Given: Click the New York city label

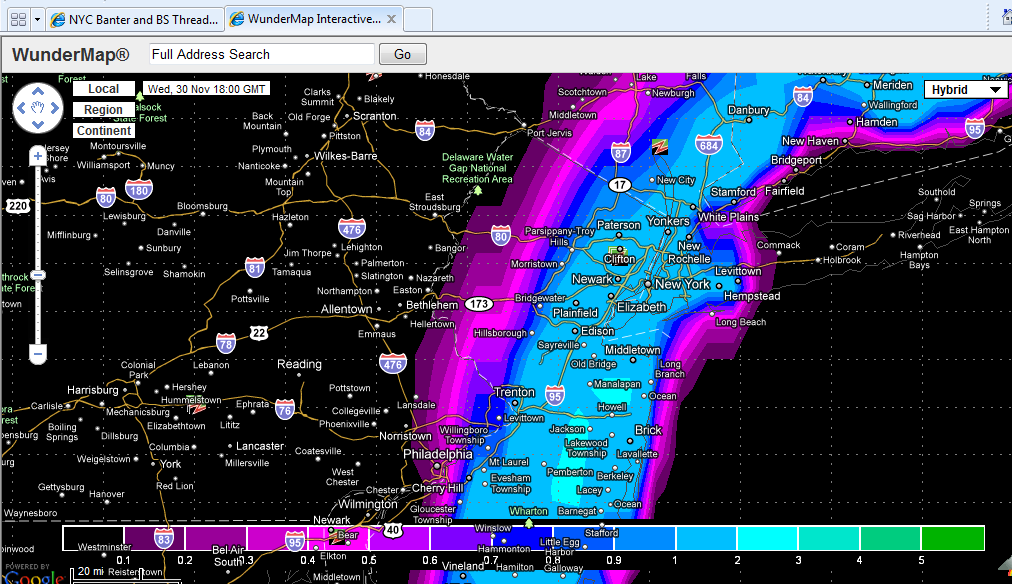Looking at the screenshot, I should tap(682, 284).
